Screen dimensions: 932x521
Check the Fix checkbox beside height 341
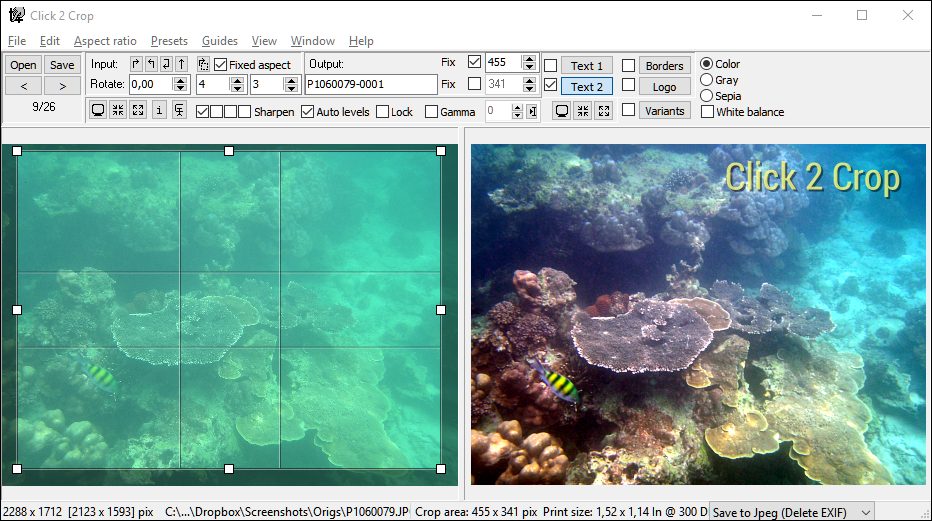tap(474, 84)
